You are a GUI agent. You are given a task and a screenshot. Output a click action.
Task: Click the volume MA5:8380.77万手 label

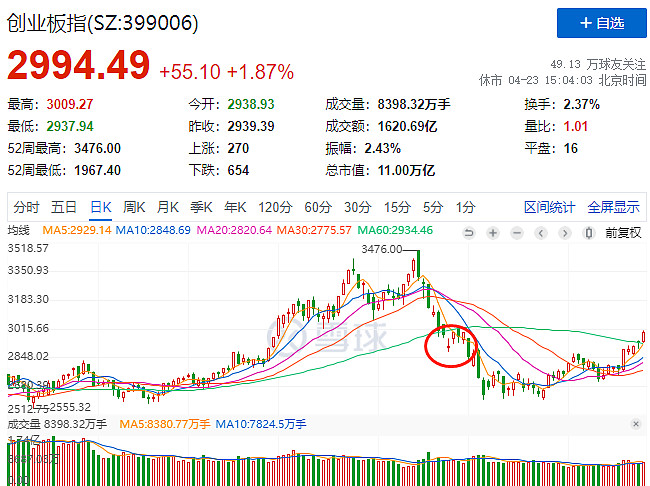[165, 424]
